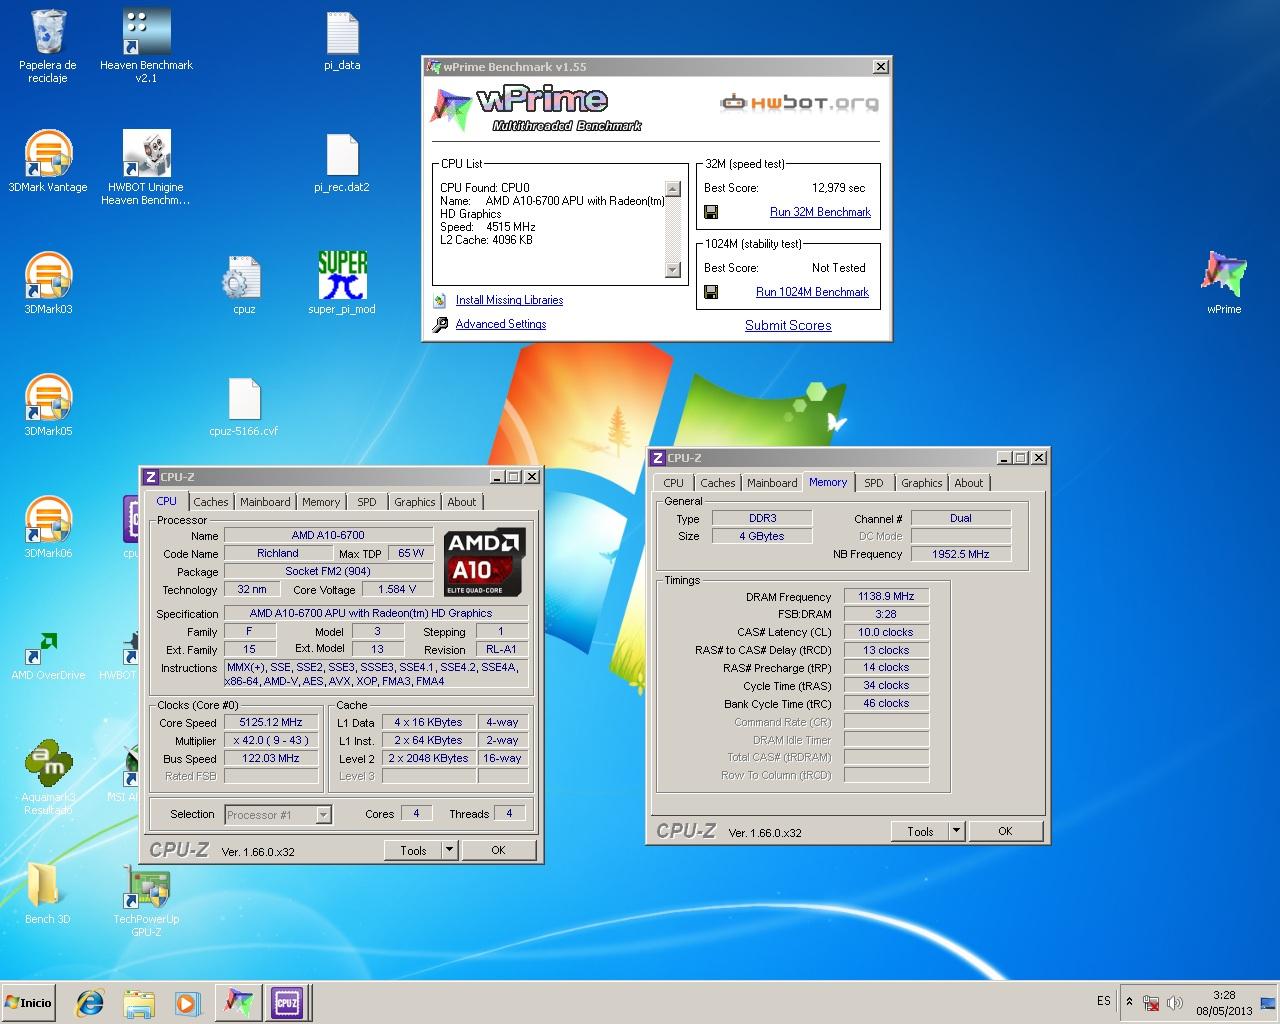Open 3DMark03 desktop shortcut
Viewport: 1280px width, 1024px height.
tap(48, 284)
